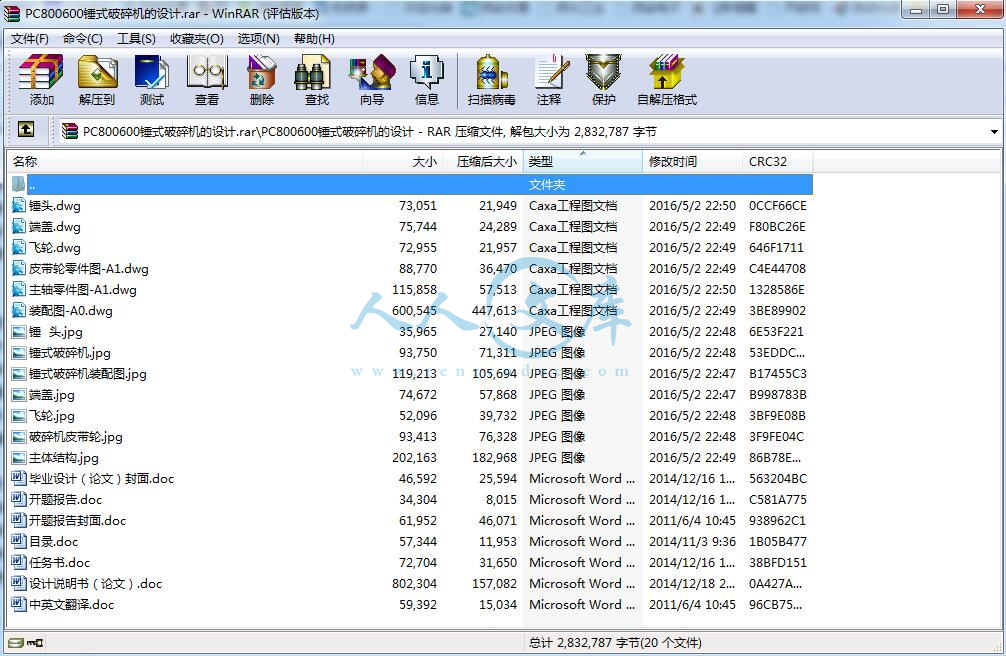Image resolution: width=1006 pixels, height=656 pixels.
Task: Open the 命令(C) menu
Action: [x=83, y=39]
